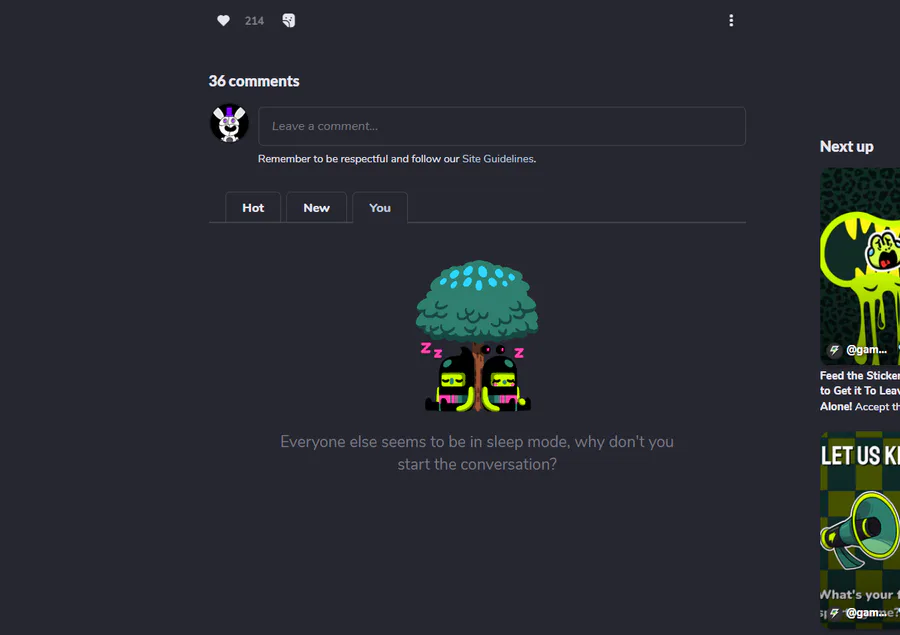
Task: Switch to the Hot comments tab
Action: pyautogui.click(x=253, y=207)
